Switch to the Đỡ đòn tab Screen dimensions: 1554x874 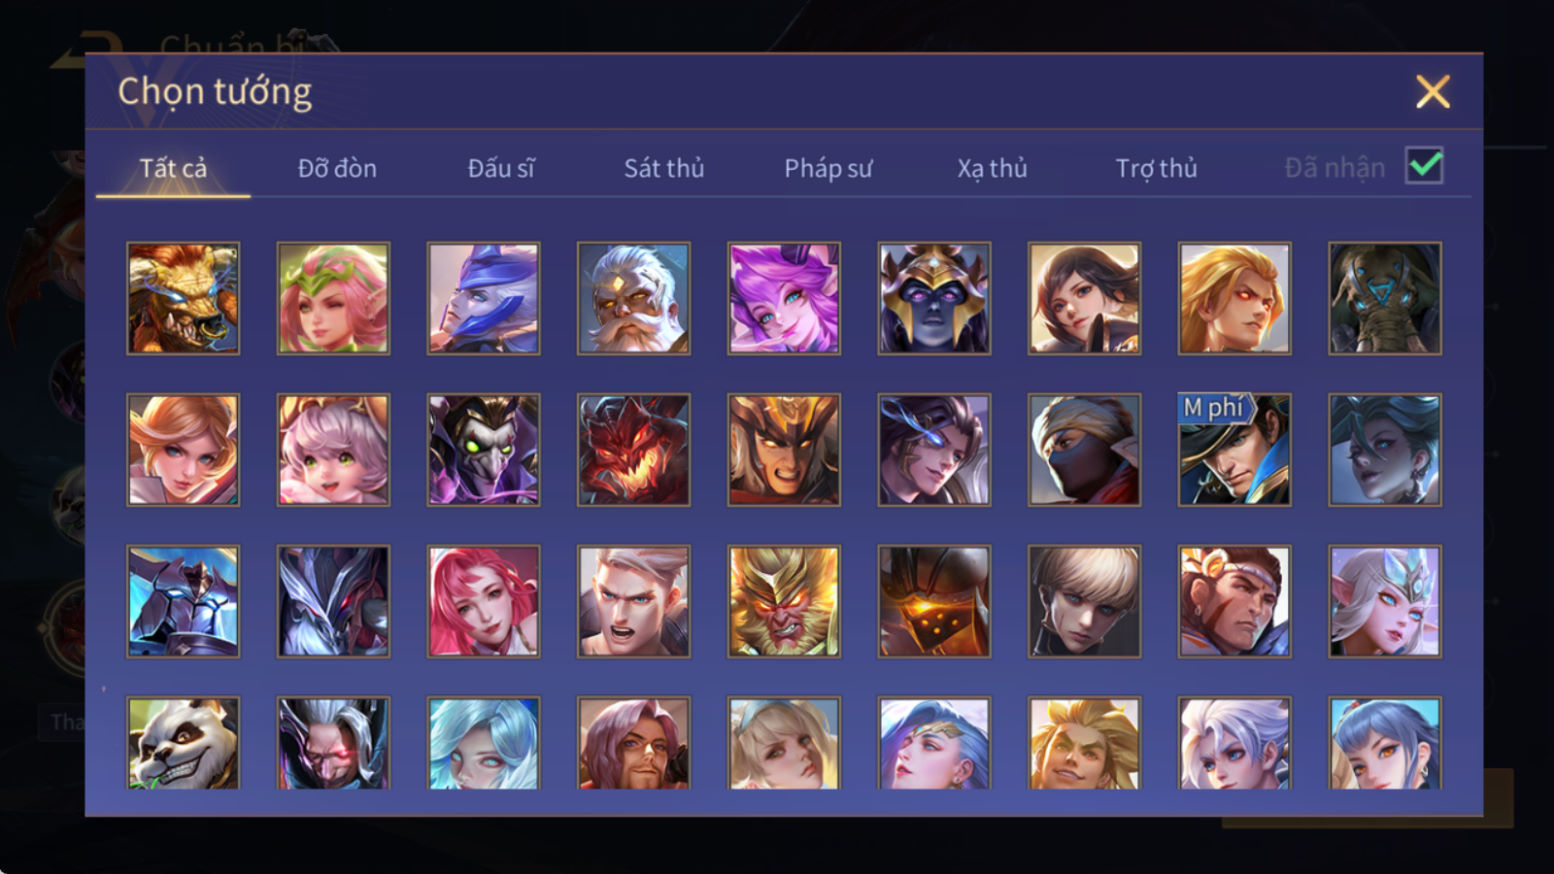(x=337, y=168)
